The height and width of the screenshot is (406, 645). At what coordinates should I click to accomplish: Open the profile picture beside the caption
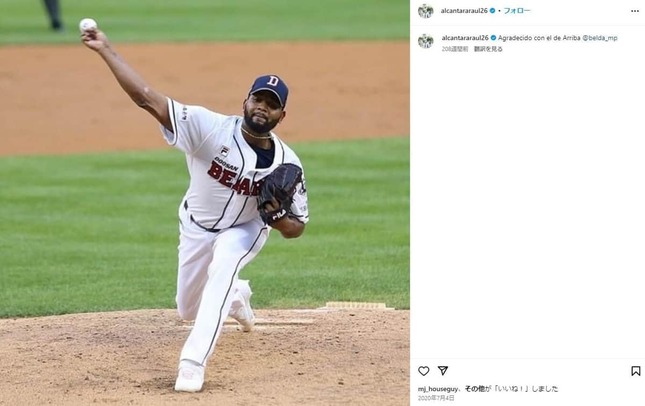(x=426, y=41)
